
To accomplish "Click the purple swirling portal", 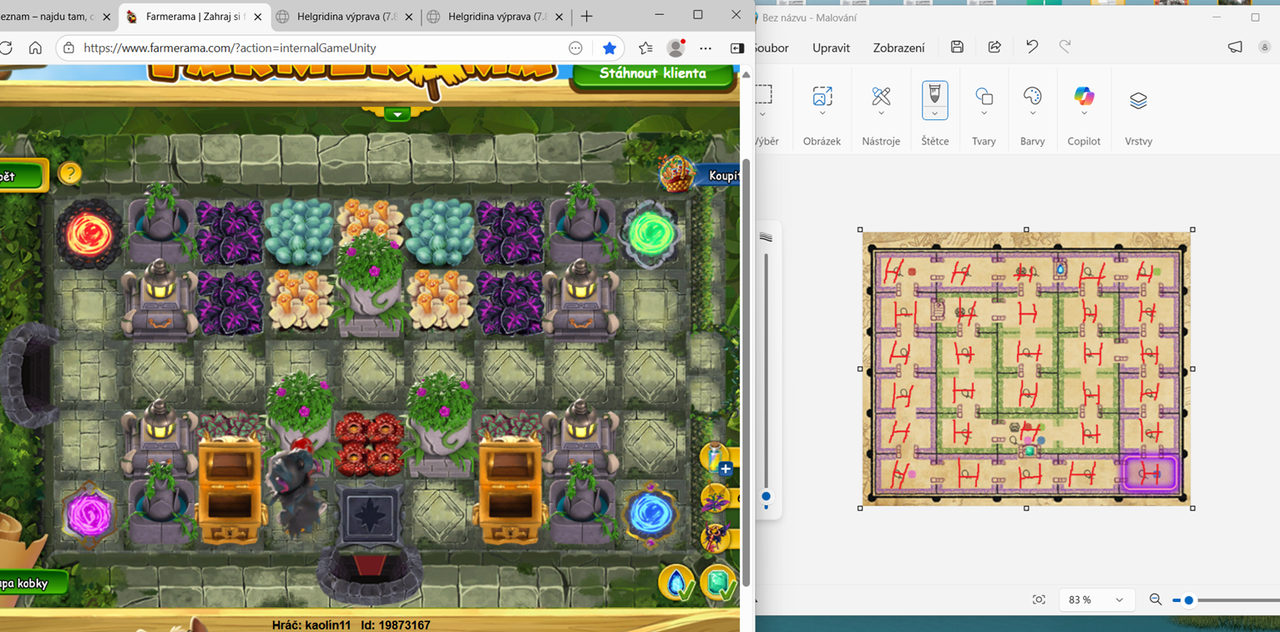I will click(90, 516).
